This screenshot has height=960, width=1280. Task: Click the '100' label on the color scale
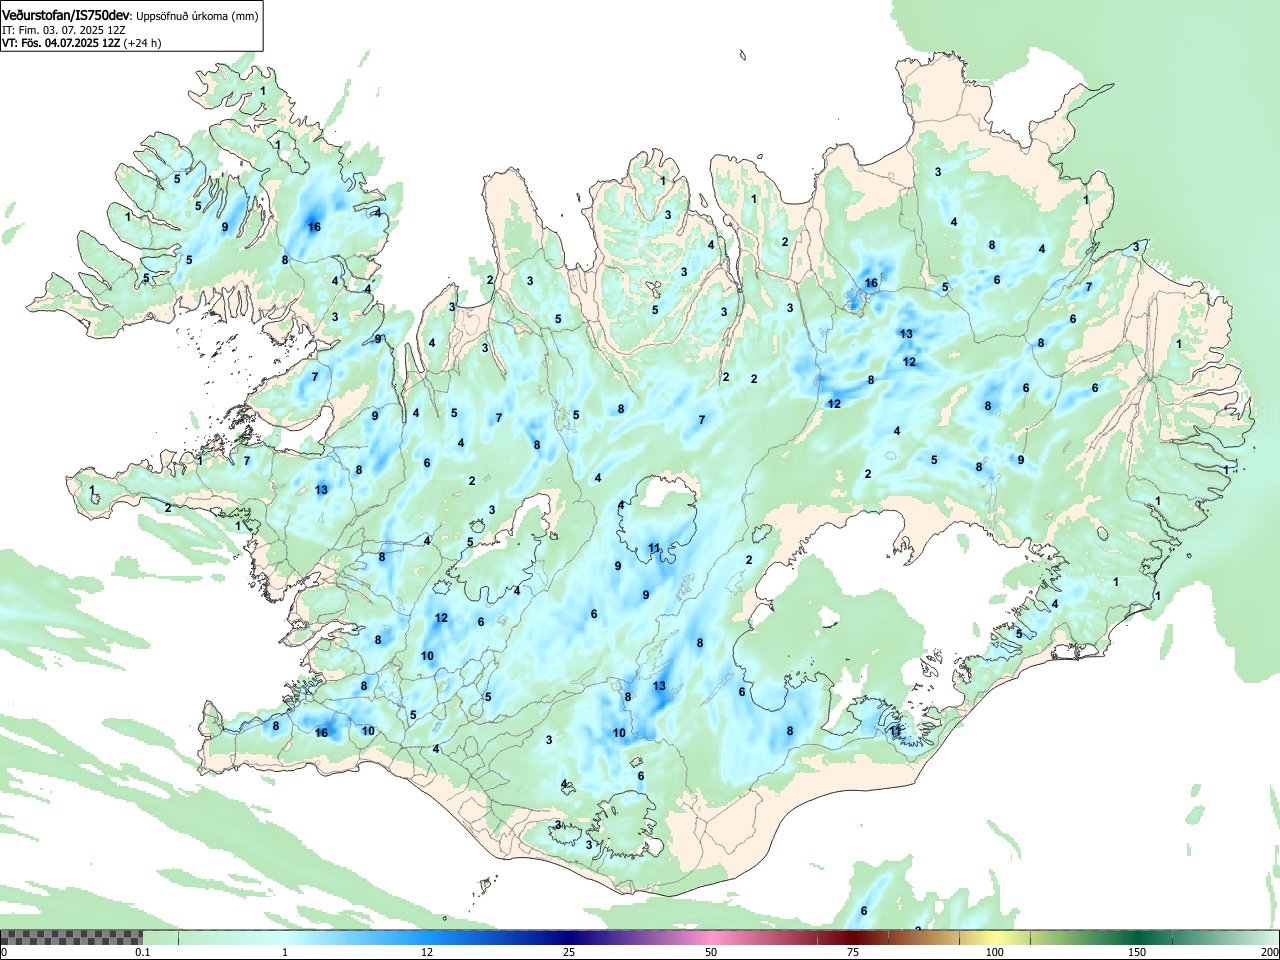tap(994, 952)
